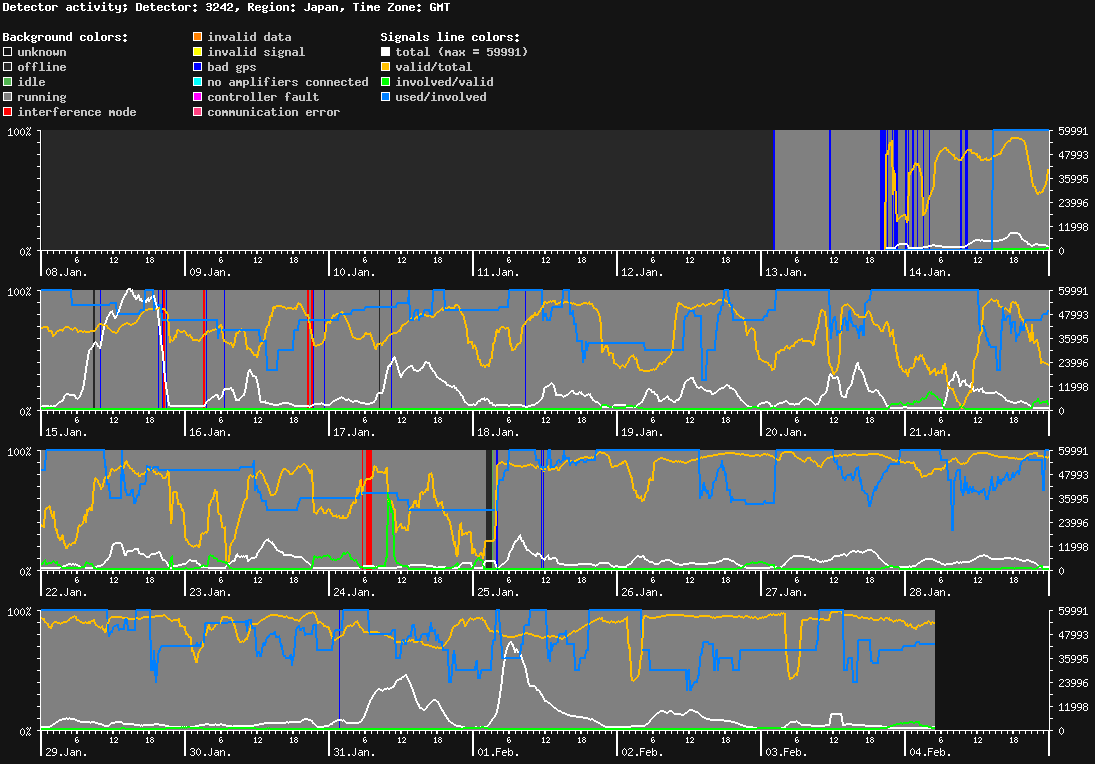1095x764 pixels.
Task: Toggle the valid/total signal line
Action: tap(385, 67)
